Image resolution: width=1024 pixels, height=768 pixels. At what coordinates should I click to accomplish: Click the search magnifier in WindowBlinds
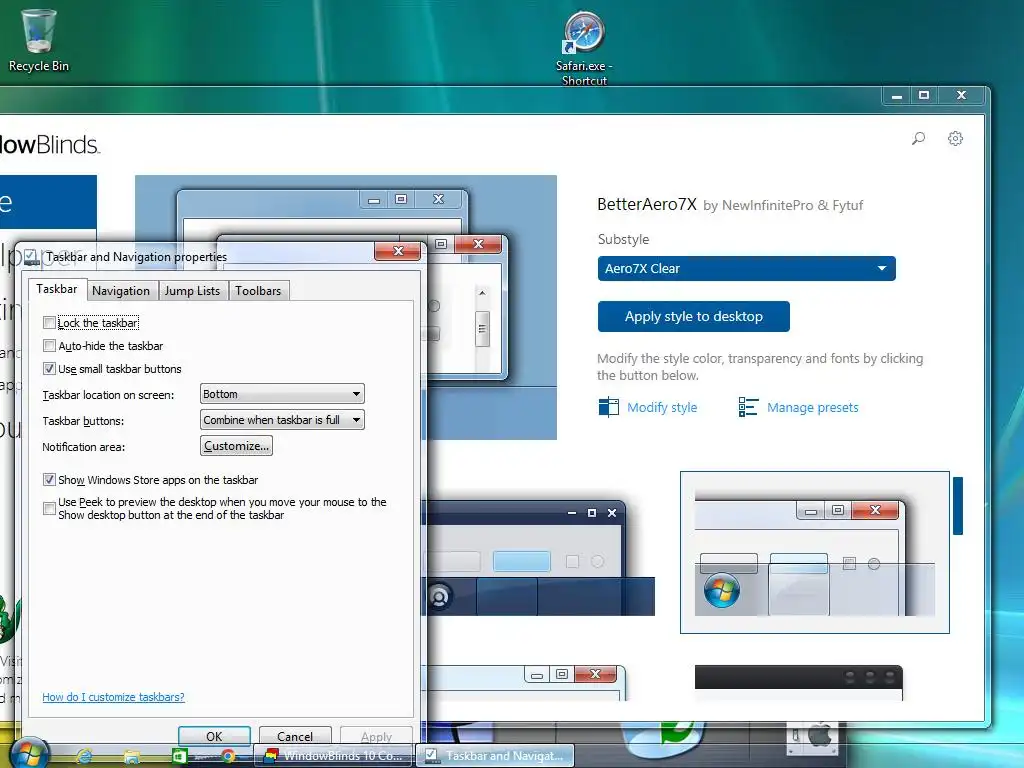click(x=918, y=138)
